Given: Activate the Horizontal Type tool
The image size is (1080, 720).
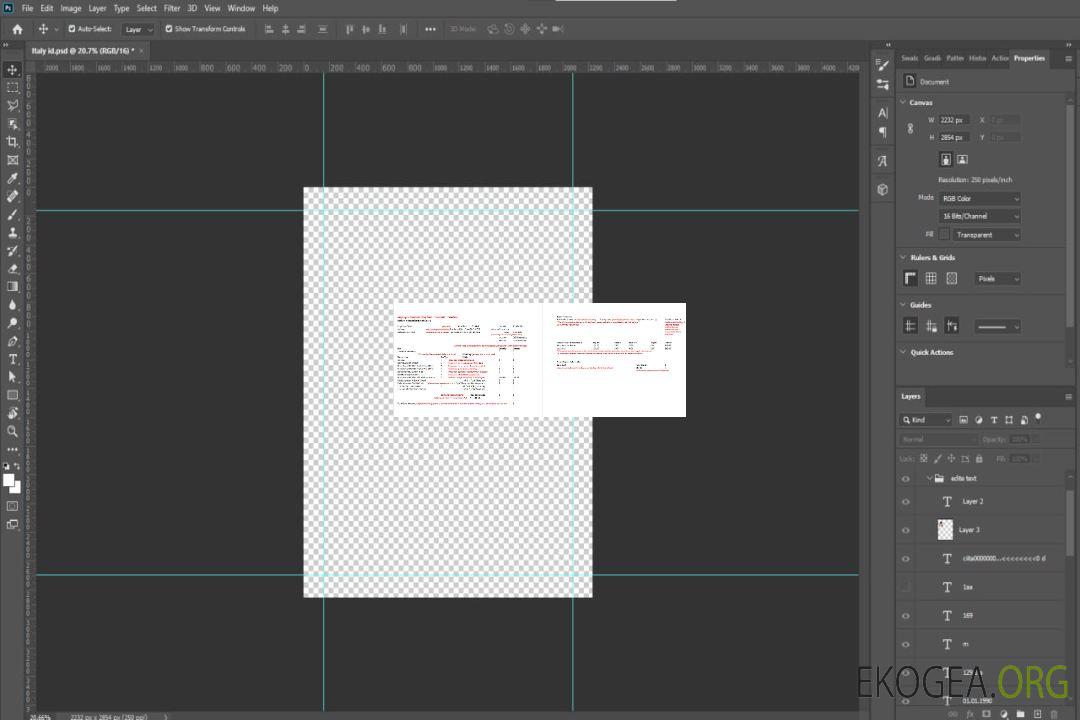Looking at the screenshot, I should click(13, 359).
